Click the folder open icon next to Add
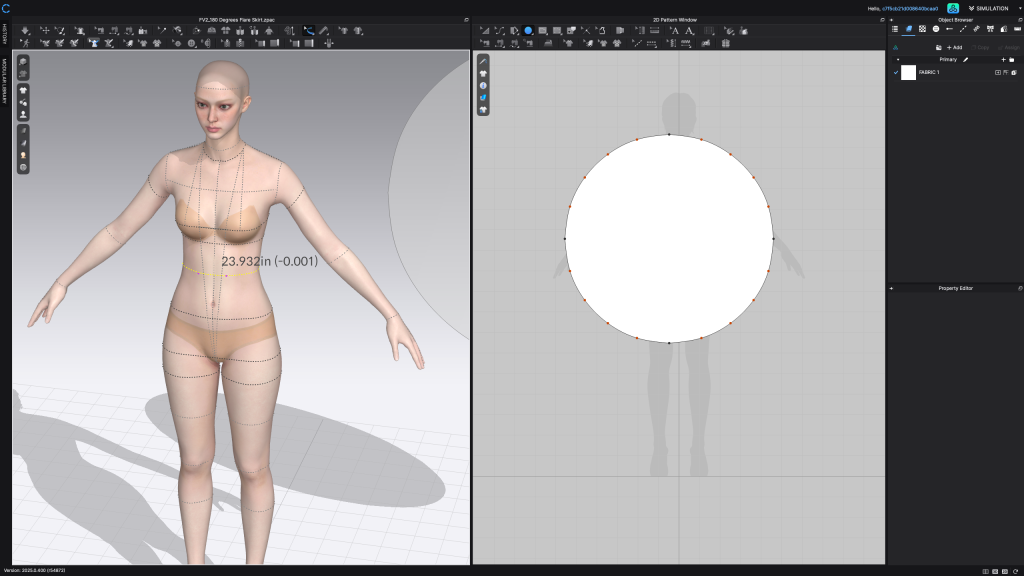Screen dimensions: 1024x576 [938, 48]
